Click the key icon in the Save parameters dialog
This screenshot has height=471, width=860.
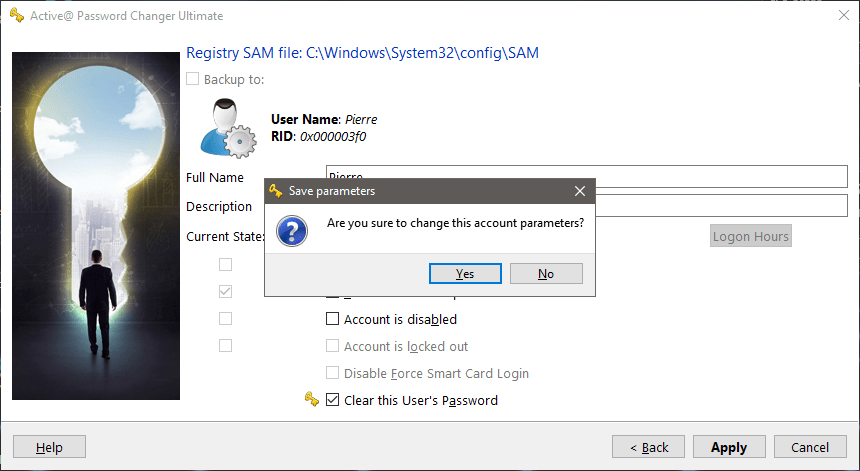click(276, 191)
